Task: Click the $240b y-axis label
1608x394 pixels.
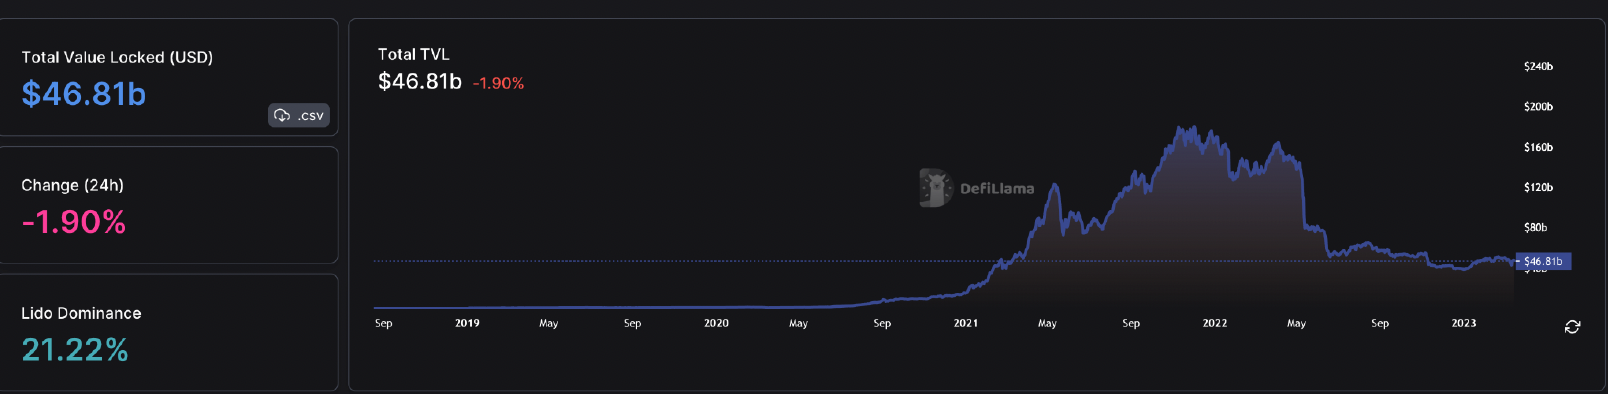Action: (x=1538, y=66)
